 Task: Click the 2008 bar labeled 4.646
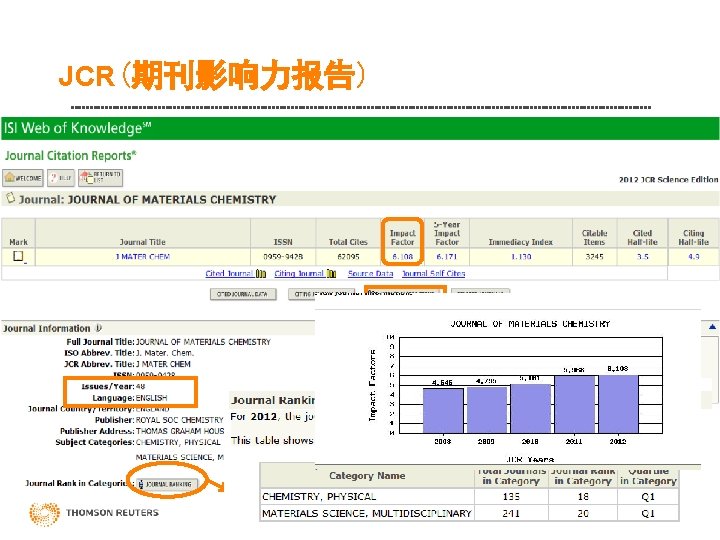[x=443, y=411]
